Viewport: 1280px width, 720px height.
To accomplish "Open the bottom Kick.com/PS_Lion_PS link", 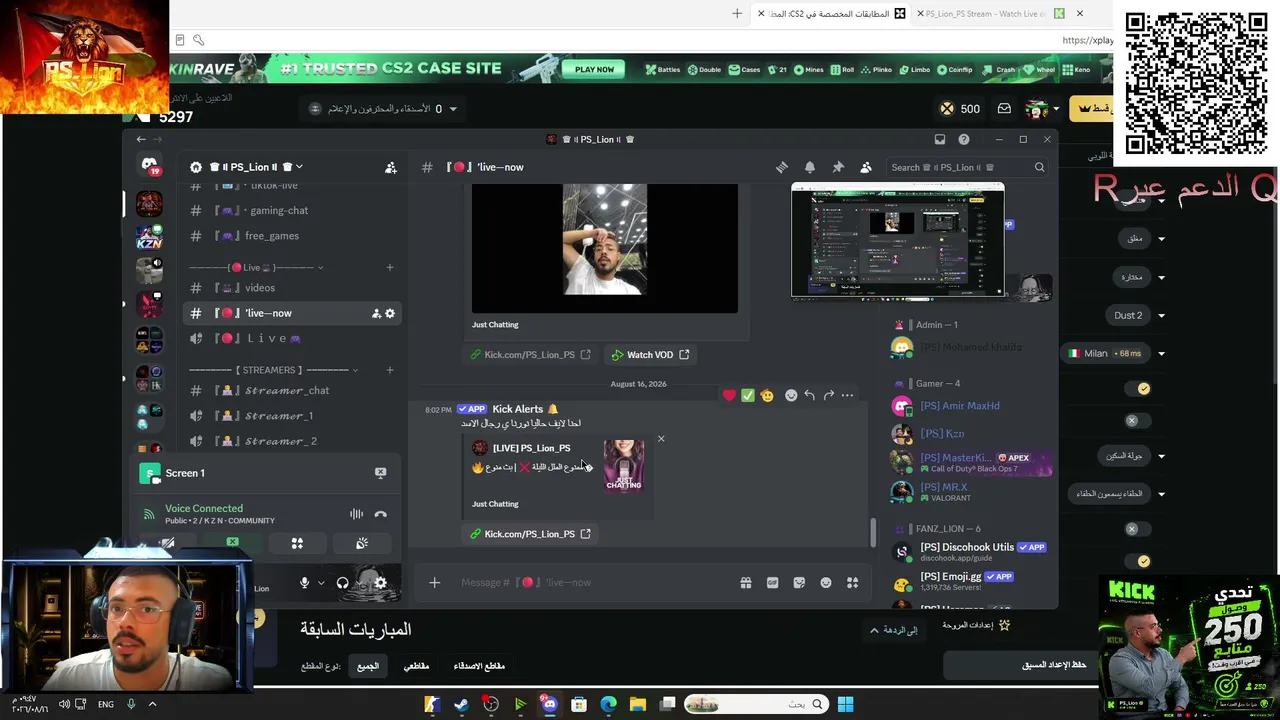I will (x=531, y=534).
